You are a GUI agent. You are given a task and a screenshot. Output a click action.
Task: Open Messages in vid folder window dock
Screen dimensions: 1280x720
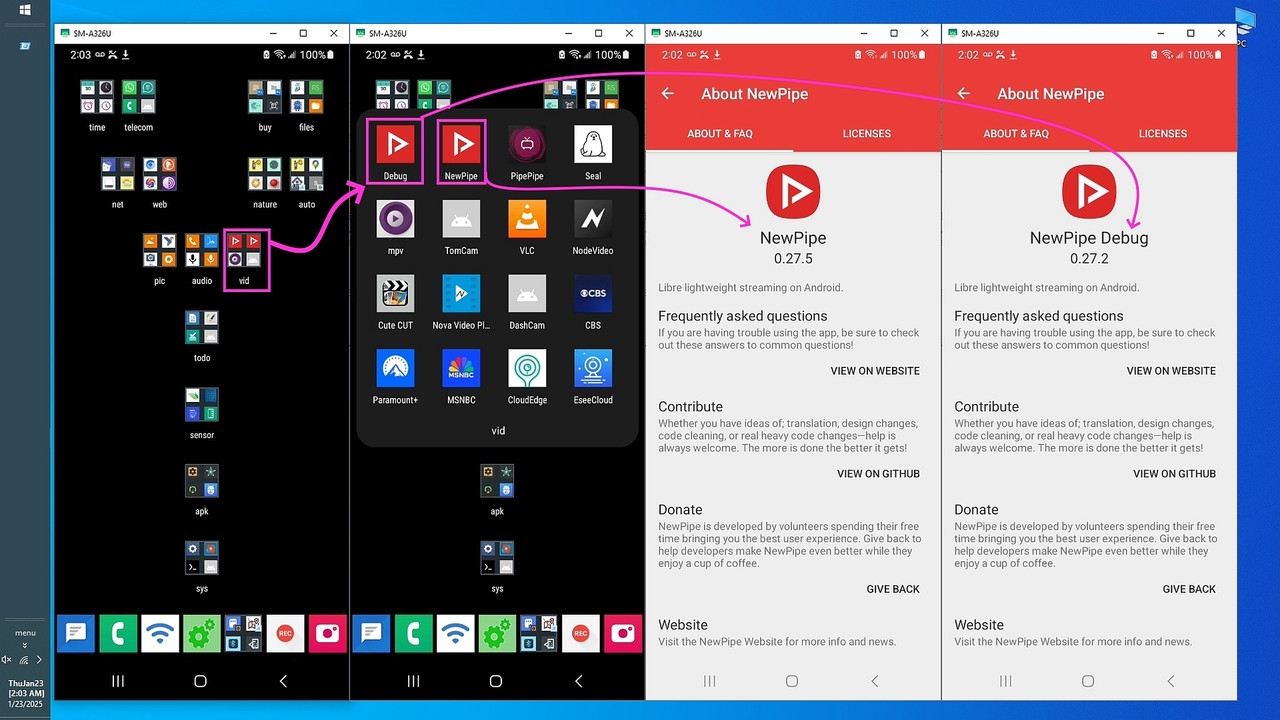pos(372,633)
